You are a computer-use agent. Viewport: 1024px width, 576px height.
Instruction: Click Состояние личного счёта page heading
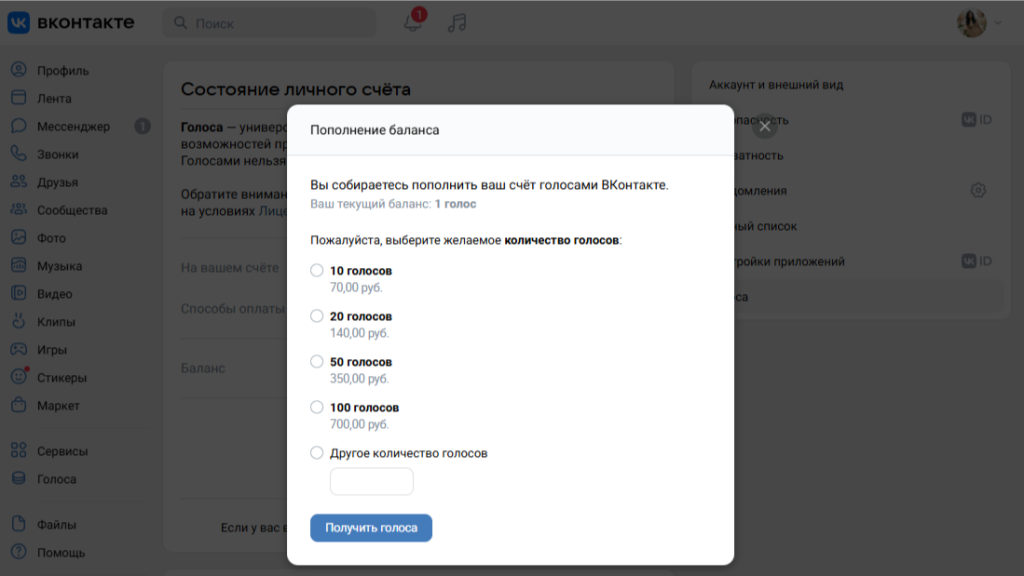pyautogui.click(x=295, y=89)
